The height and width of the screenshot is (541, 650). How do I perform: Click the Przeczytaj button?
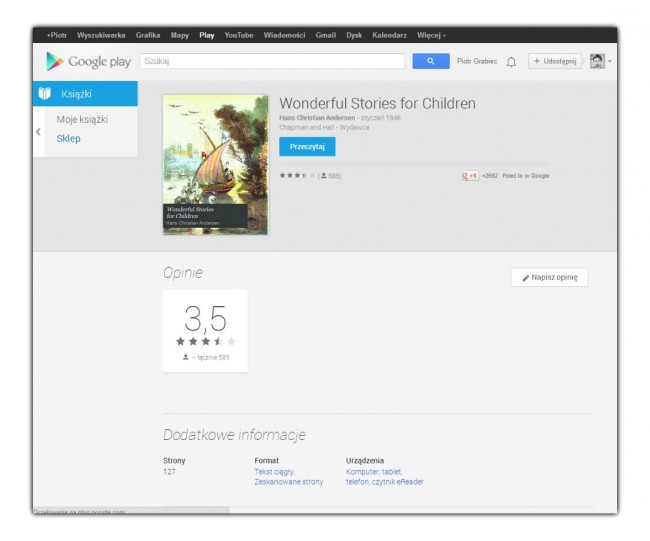(307, 147)
